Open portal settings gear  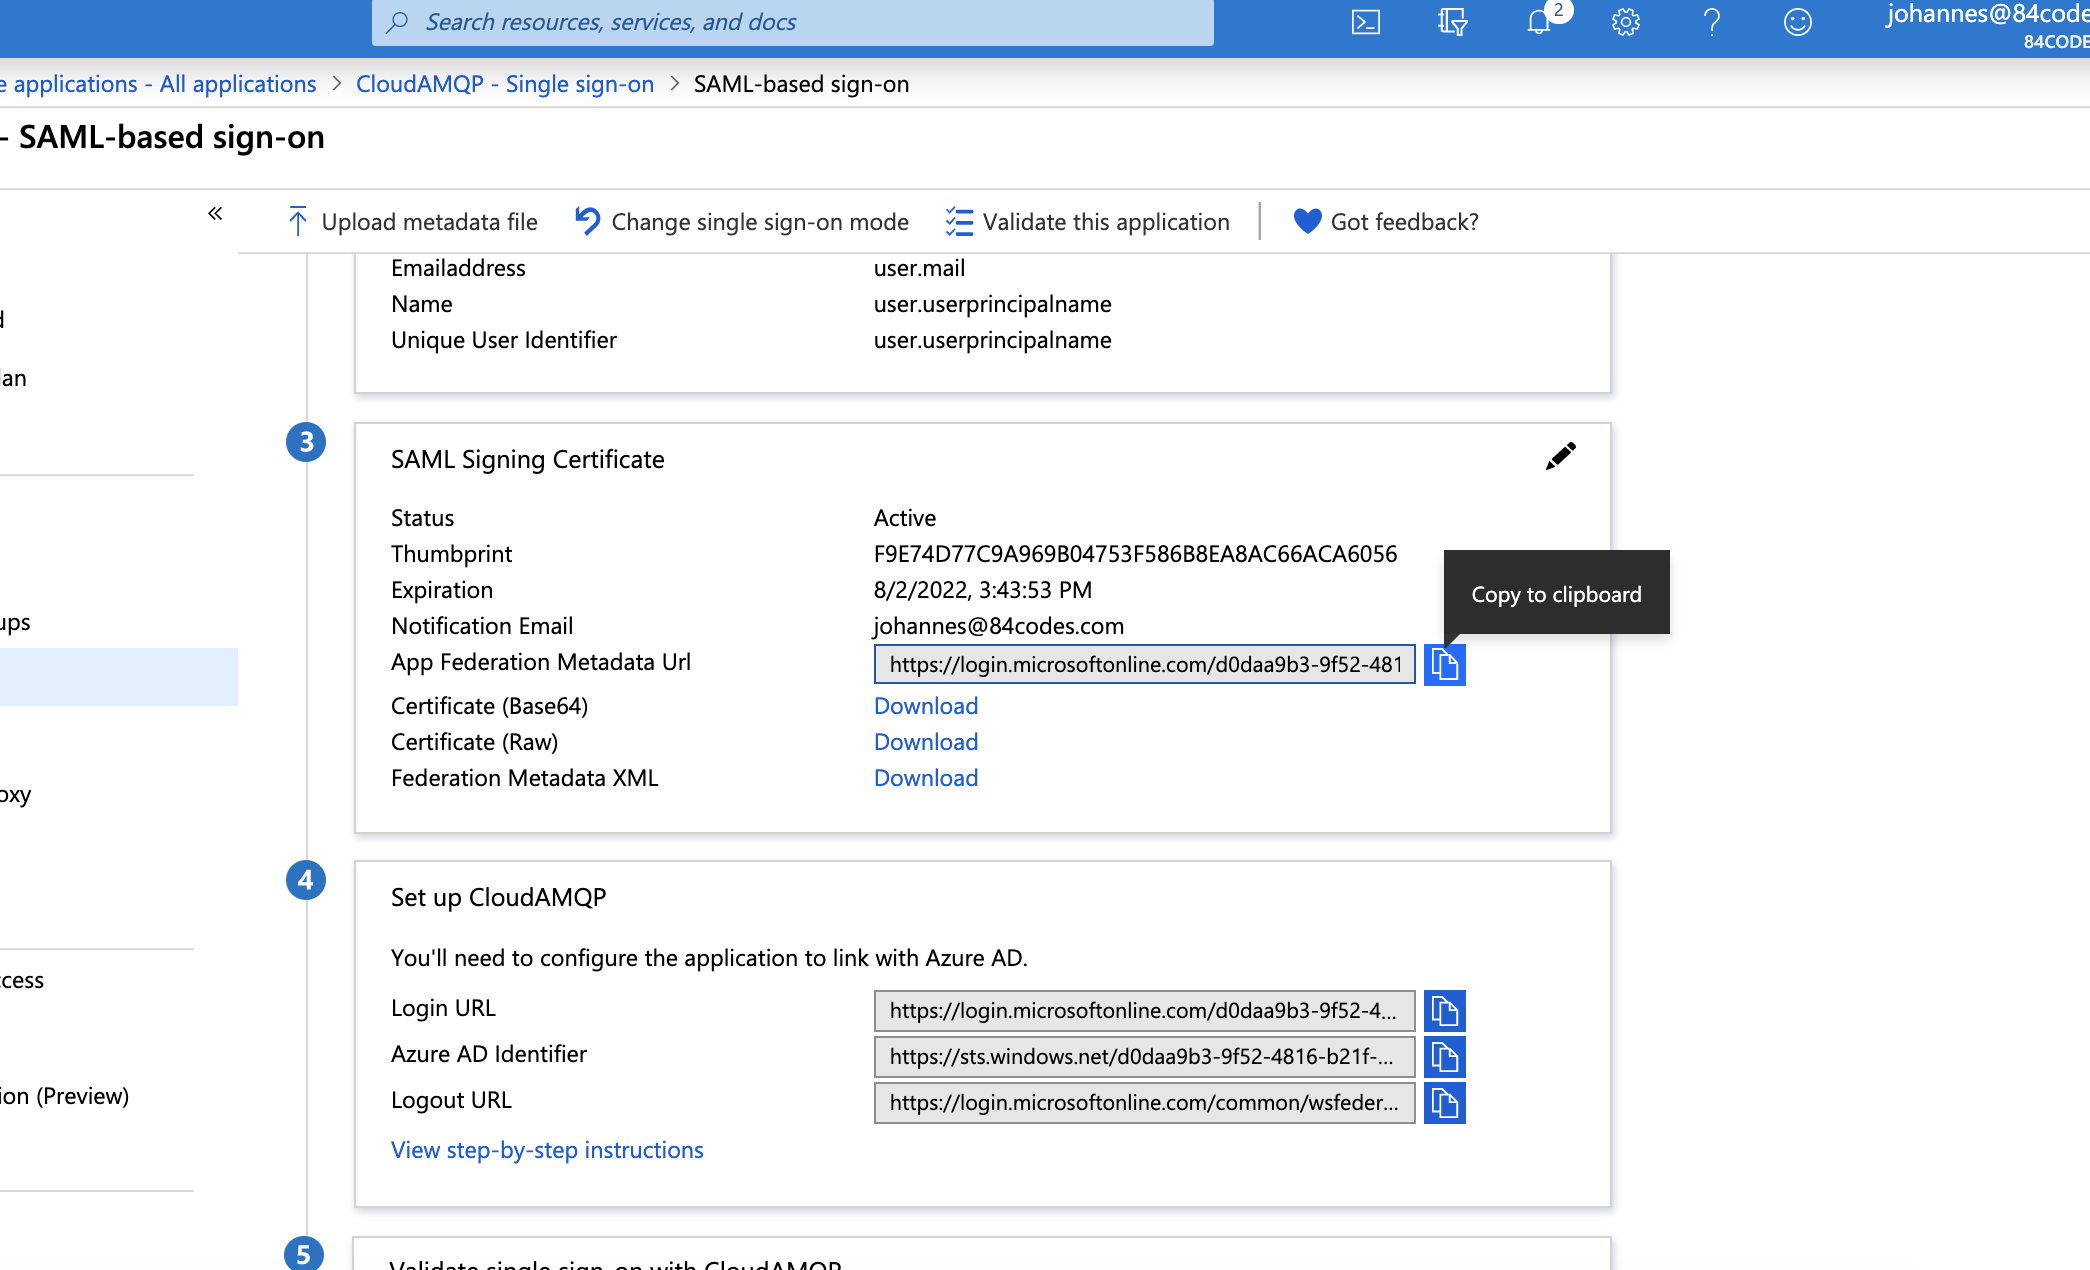pyautogui.click(x=1626, y=22)
